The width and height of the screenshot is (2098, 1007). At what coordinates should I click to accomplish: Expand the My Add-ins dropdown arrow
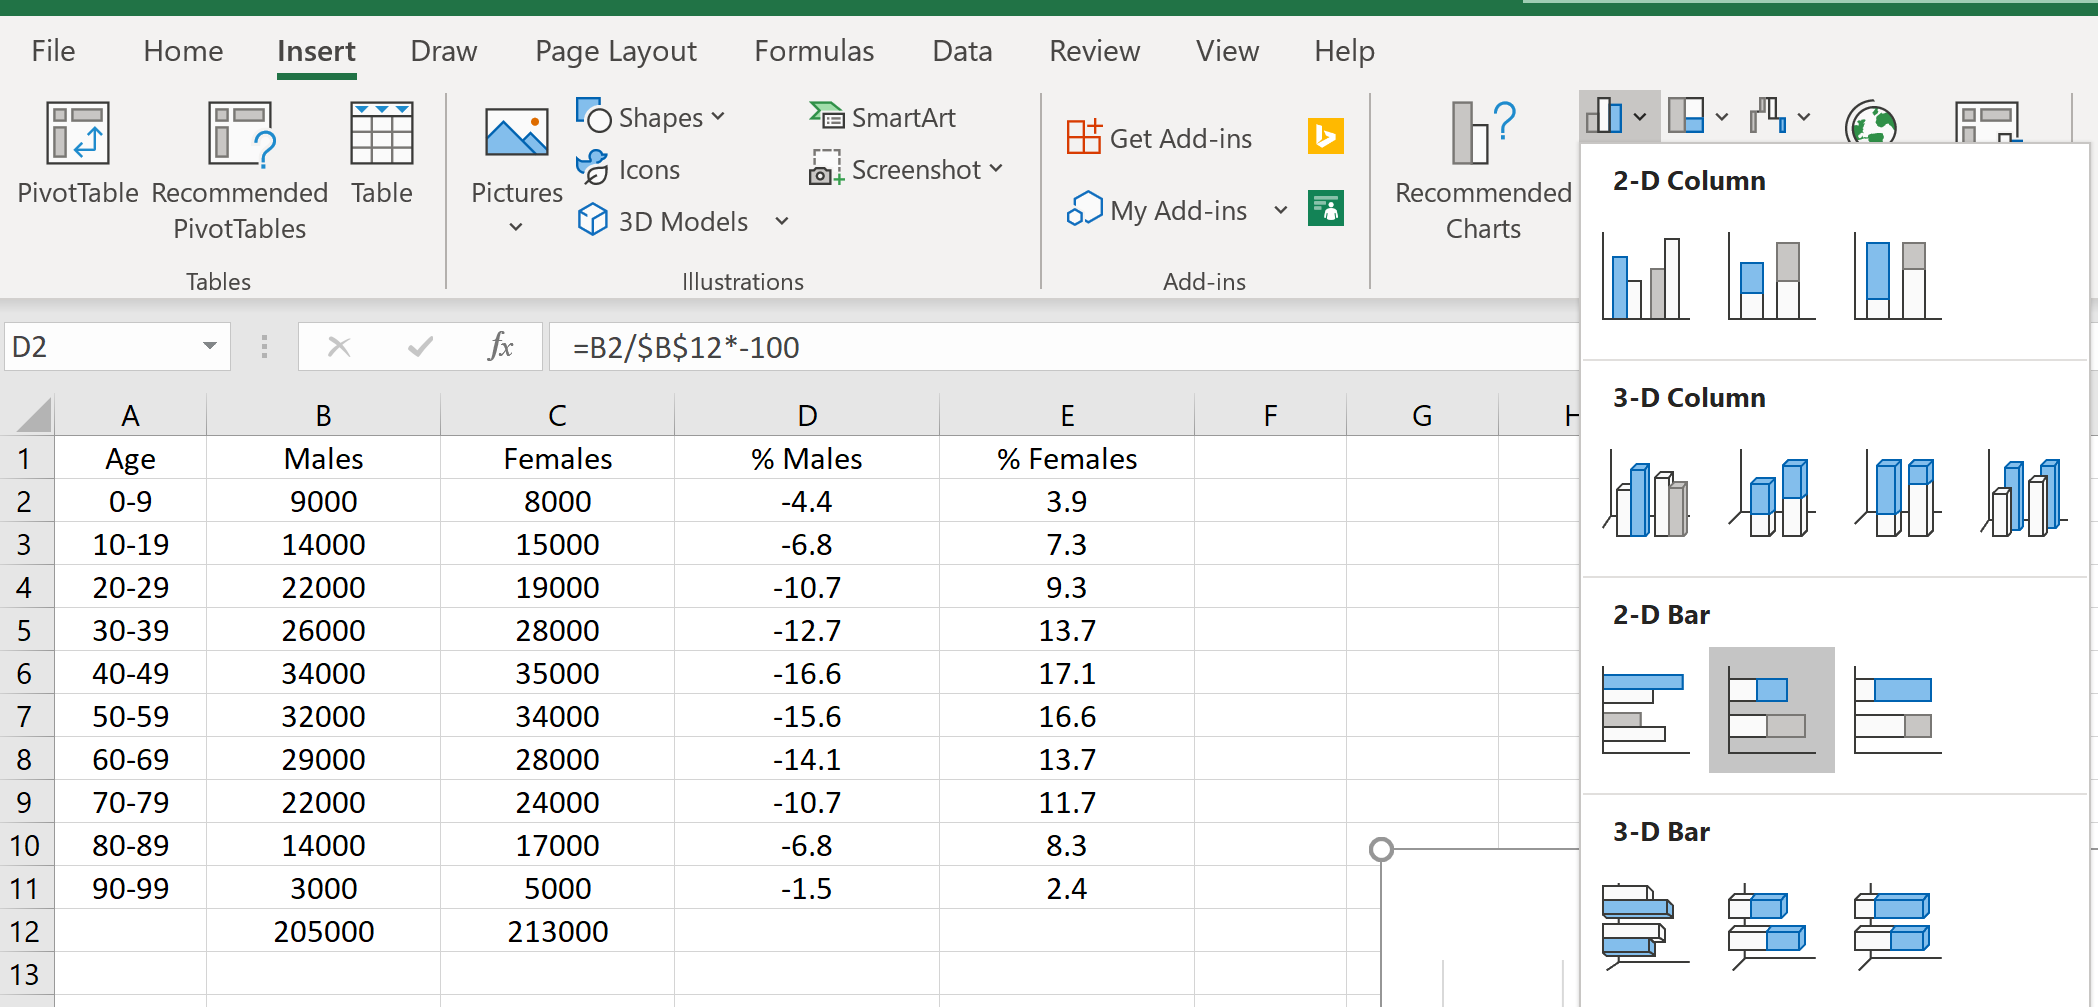[1281, 210]
